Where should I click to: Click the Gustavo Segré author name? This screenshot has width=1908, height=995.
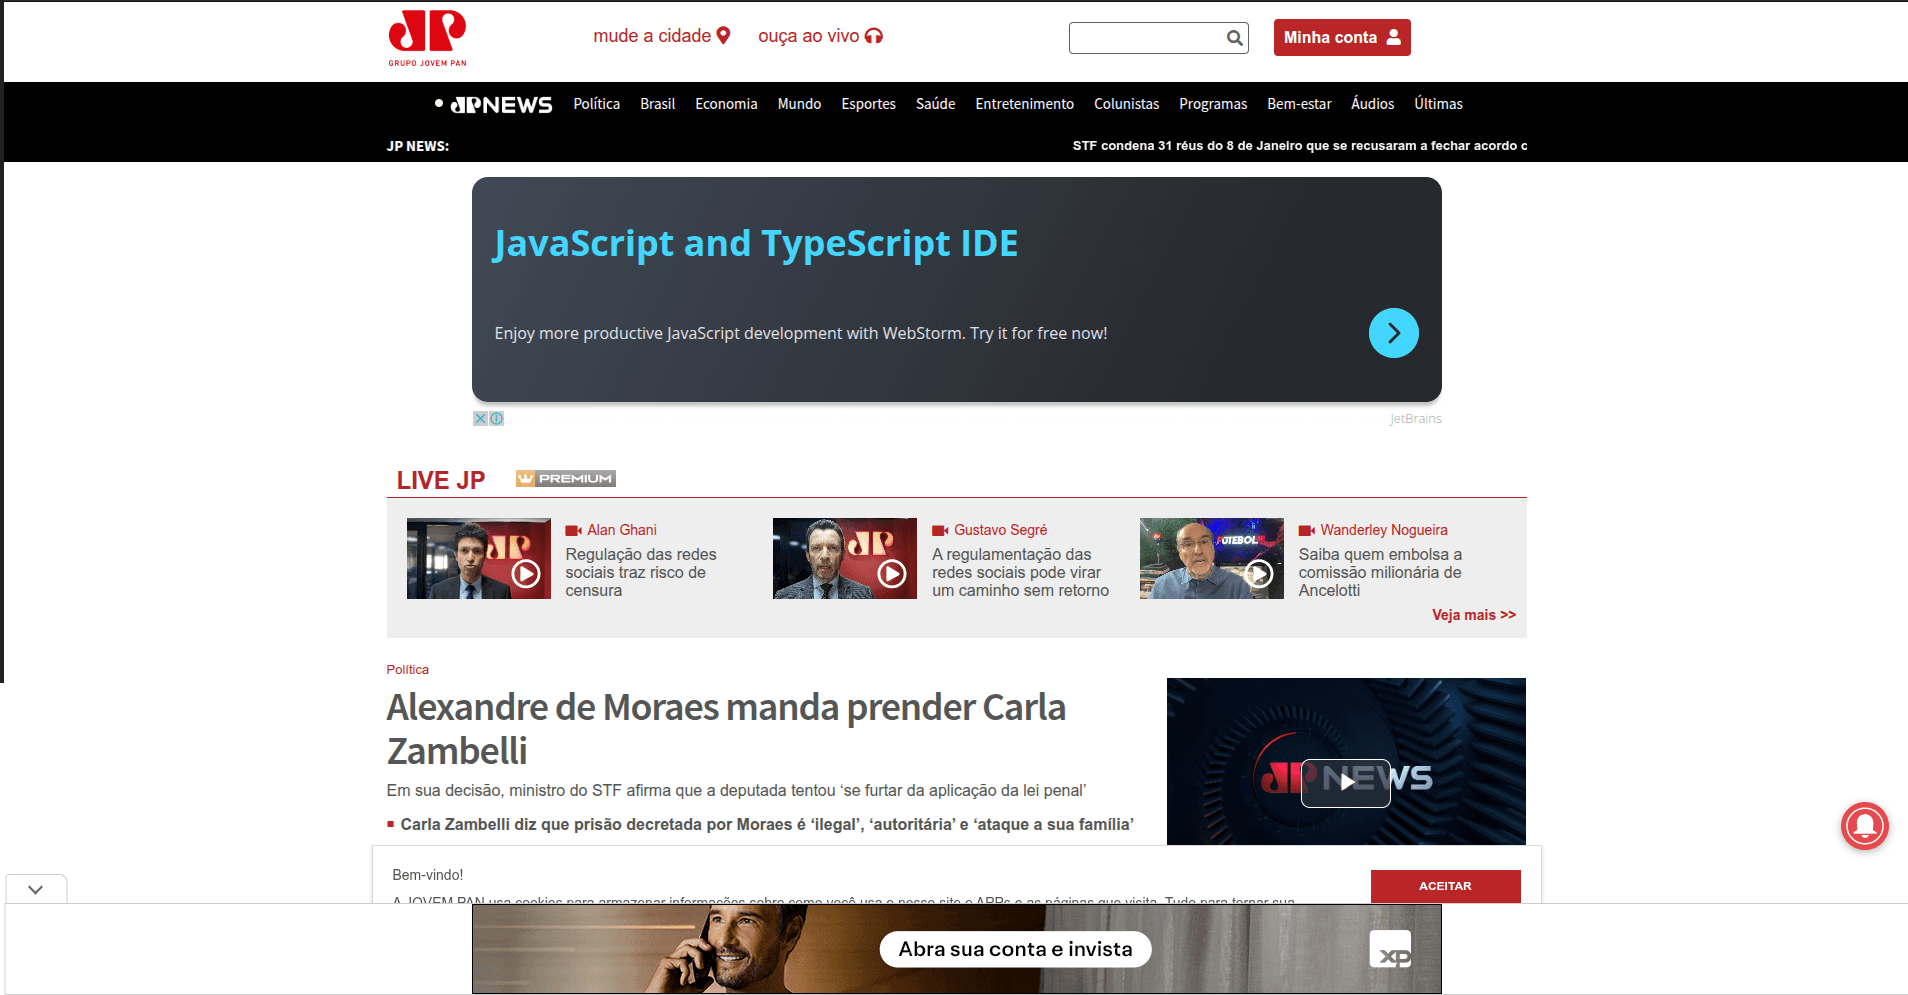pos(1000,531)
